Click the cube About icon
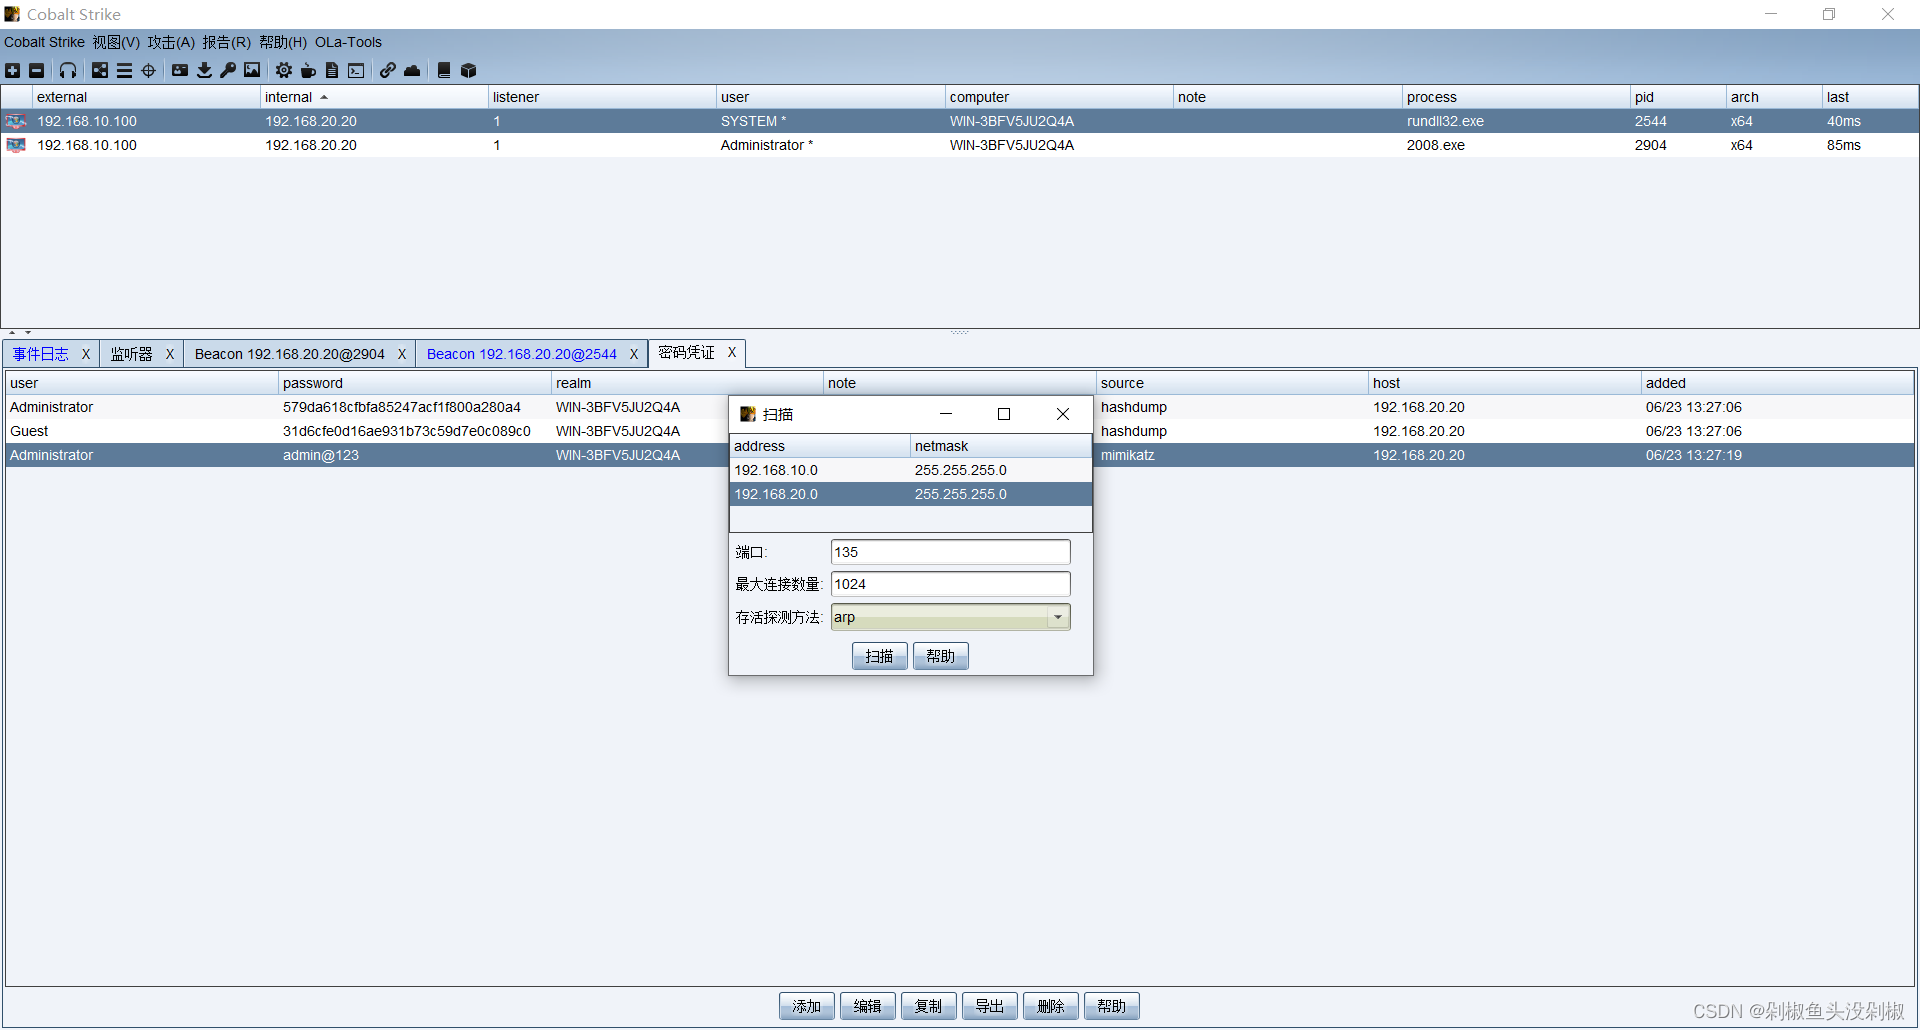The height and width of the screenshot is (1030, 1920). (468, 70)
